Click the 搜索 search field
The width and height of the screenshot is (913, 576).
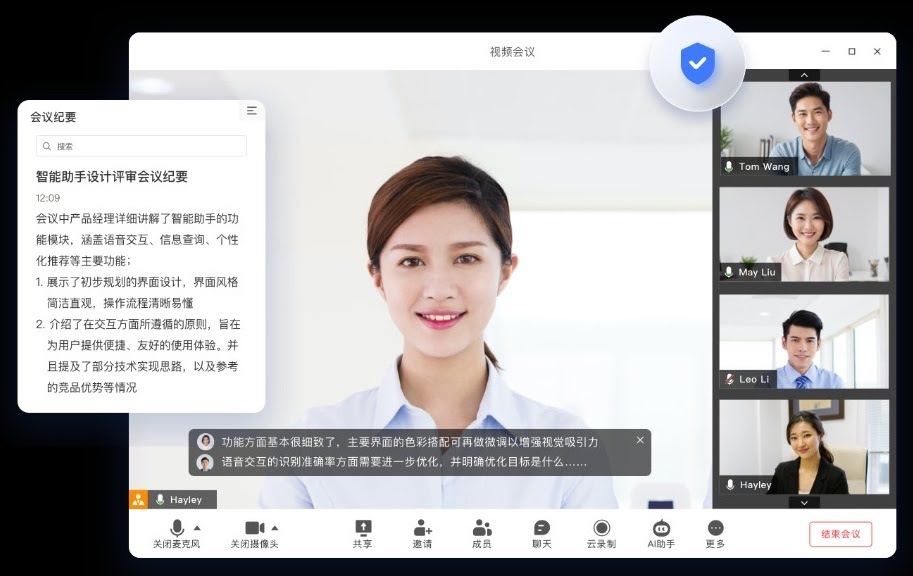click(x=141, y=146)
